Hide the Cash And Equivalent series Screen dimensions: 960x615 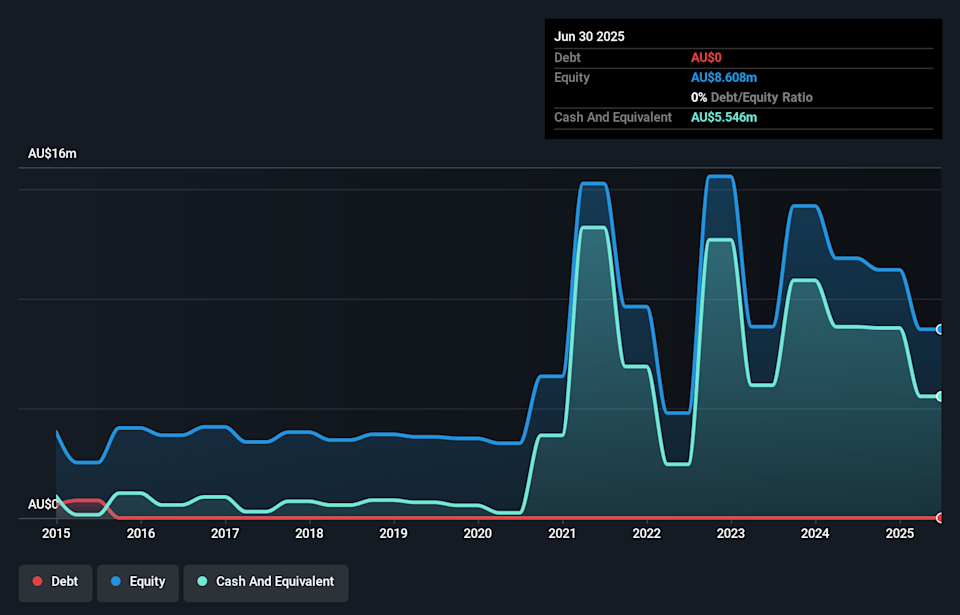point(265,582)
